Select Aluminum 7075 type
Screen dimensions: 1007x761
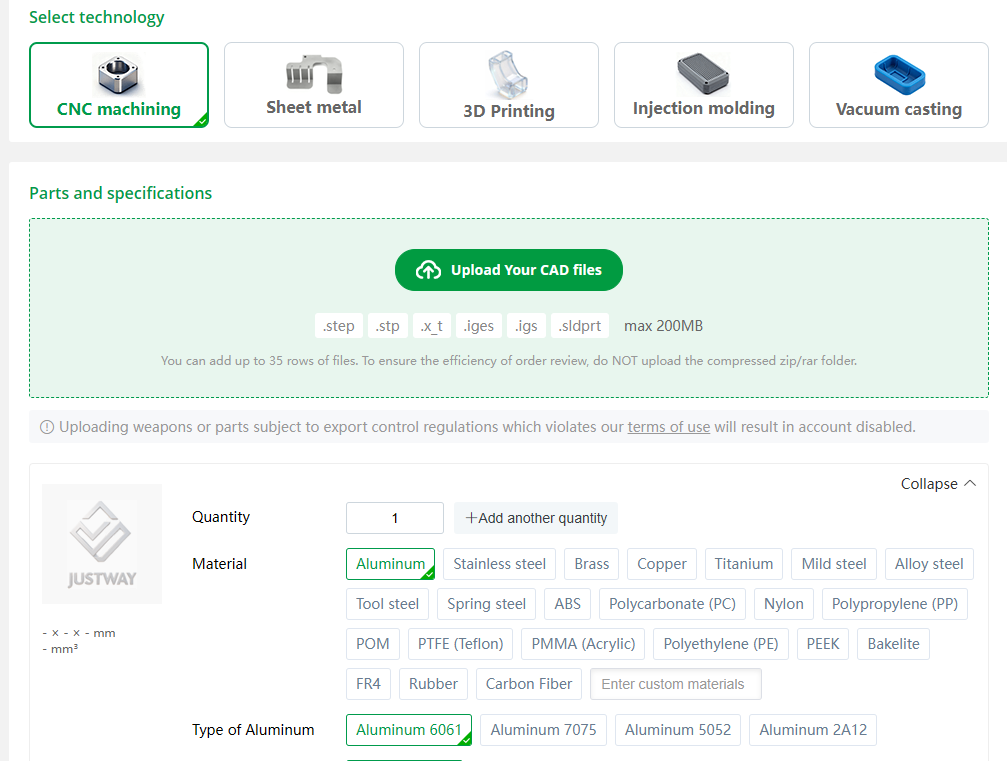(x=543, y=730)
